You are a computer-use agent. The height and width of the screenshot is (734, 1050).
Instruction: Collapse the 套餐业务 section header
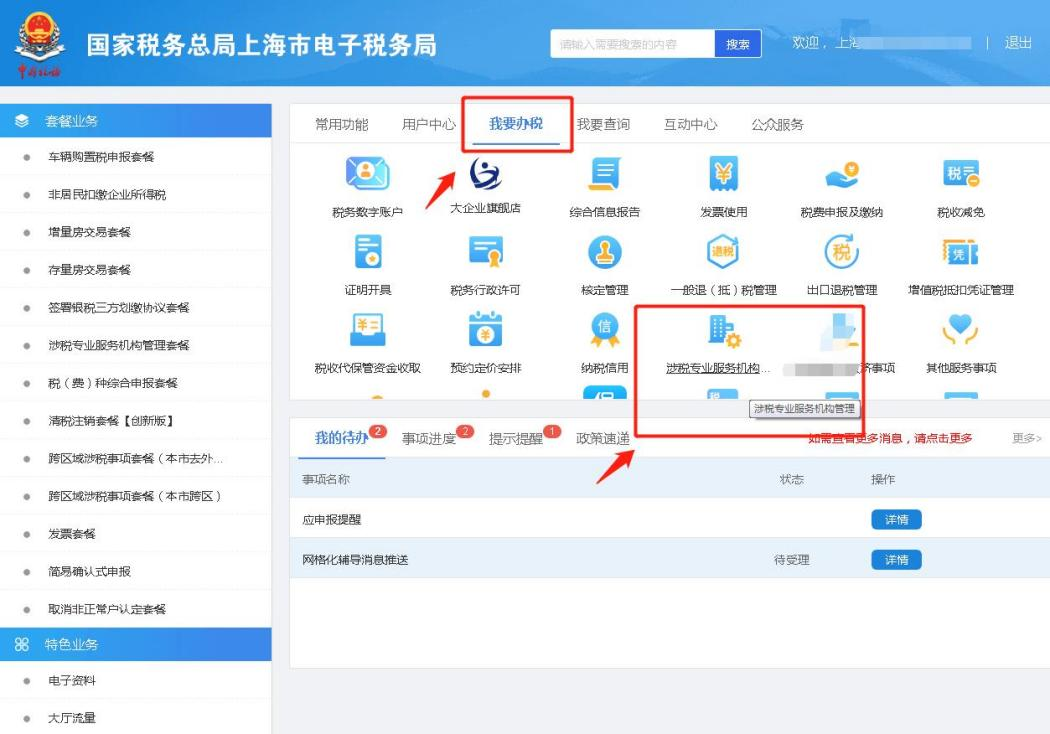(136, 121)
